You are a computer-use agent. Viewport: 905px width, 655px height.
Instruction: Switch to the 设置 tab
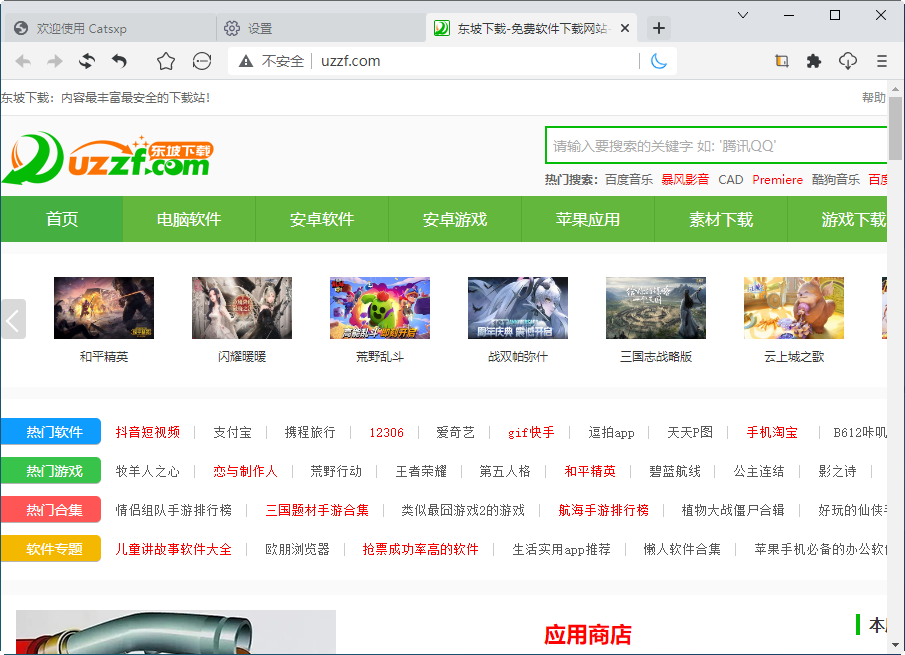tap(321, 28)
